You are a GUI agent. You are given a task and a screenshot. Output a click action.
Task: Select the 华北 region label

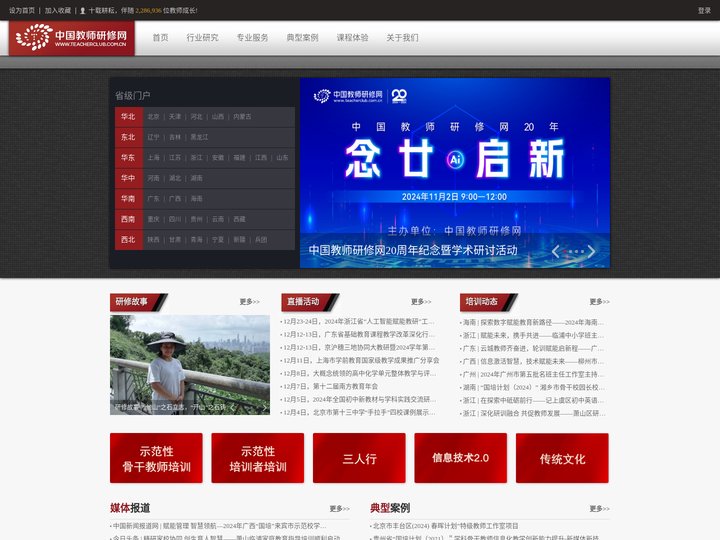[x=129, y=117]
